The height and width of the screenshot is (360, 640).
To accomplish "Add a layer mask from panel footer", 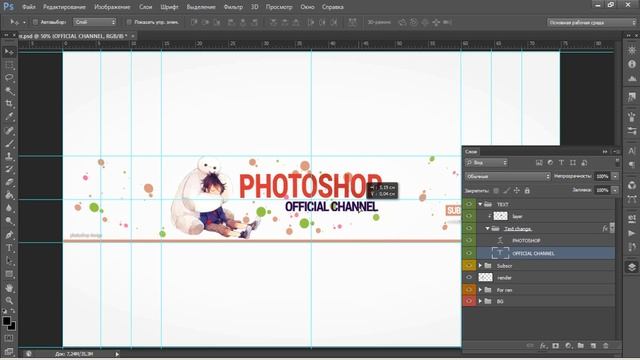I will pos(556,346).
